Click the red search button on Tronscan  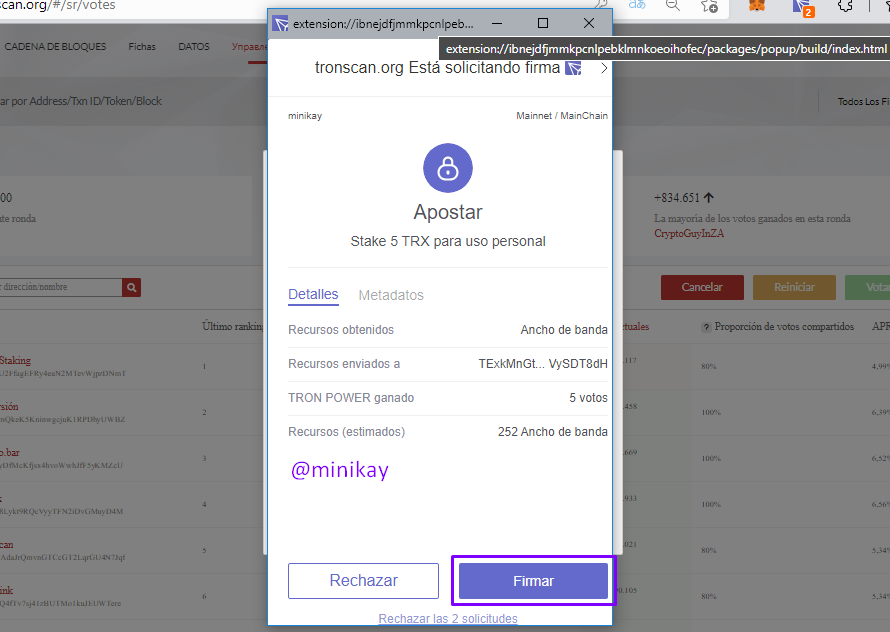click(x=131, y=287)
